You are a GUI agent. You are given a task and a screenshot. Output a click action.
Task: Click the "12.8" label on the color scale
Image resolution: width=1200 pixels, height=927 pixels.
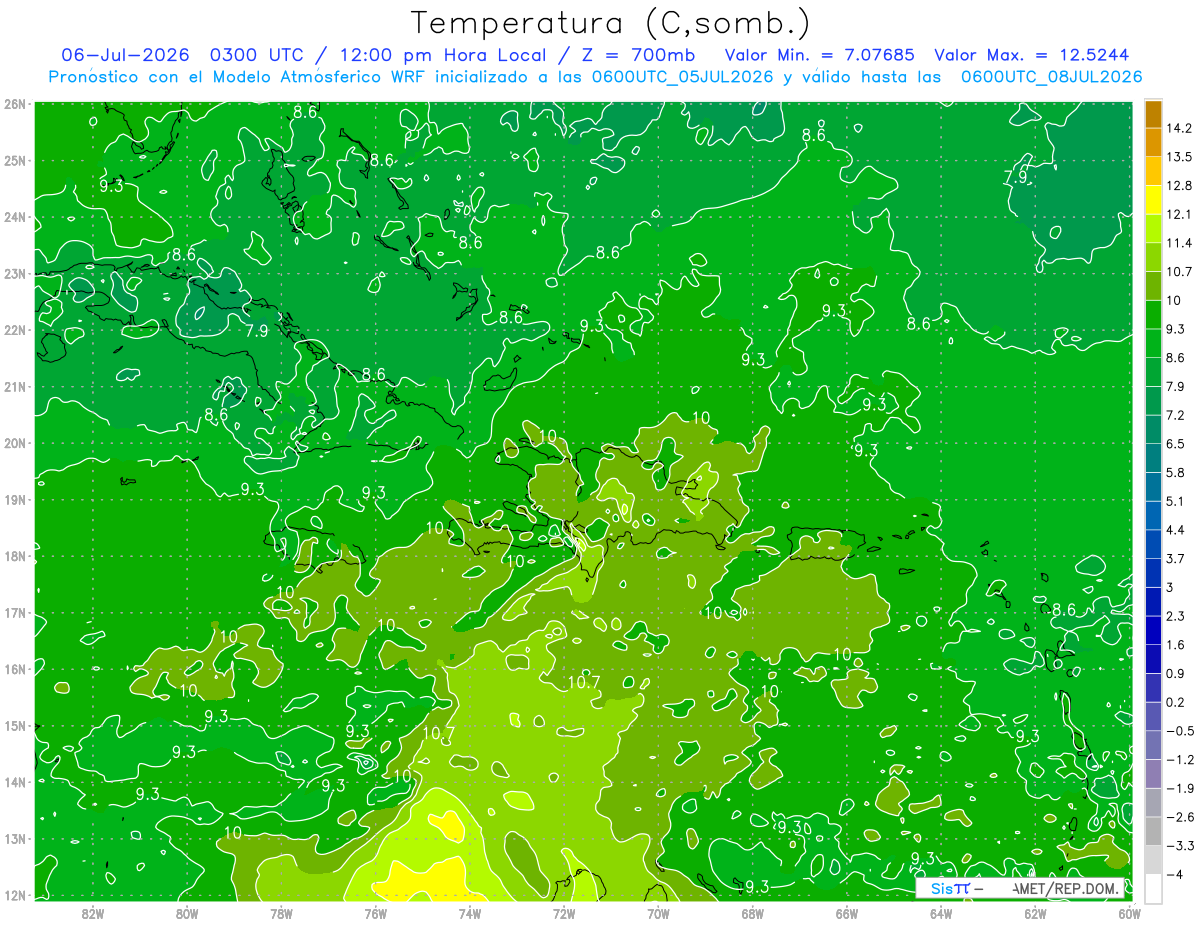click(1179, 186)
